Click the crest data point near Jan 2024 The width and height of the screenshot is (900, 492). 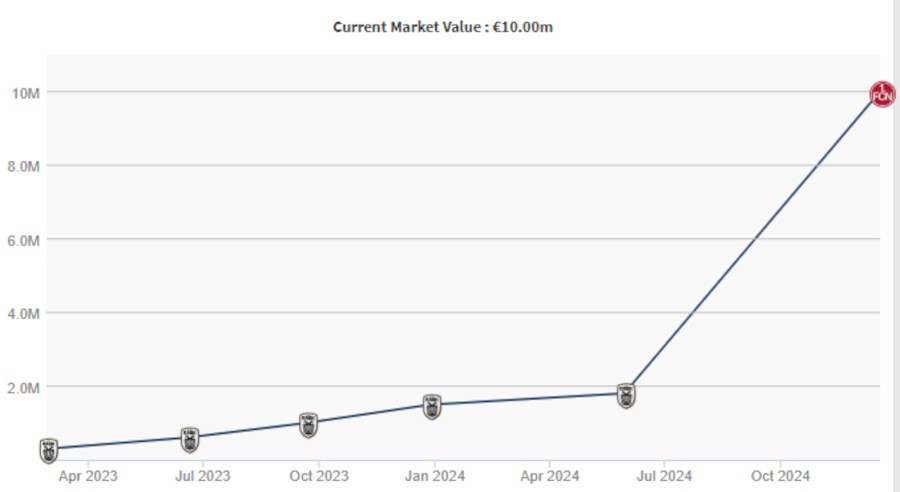(x=431, y=406)
